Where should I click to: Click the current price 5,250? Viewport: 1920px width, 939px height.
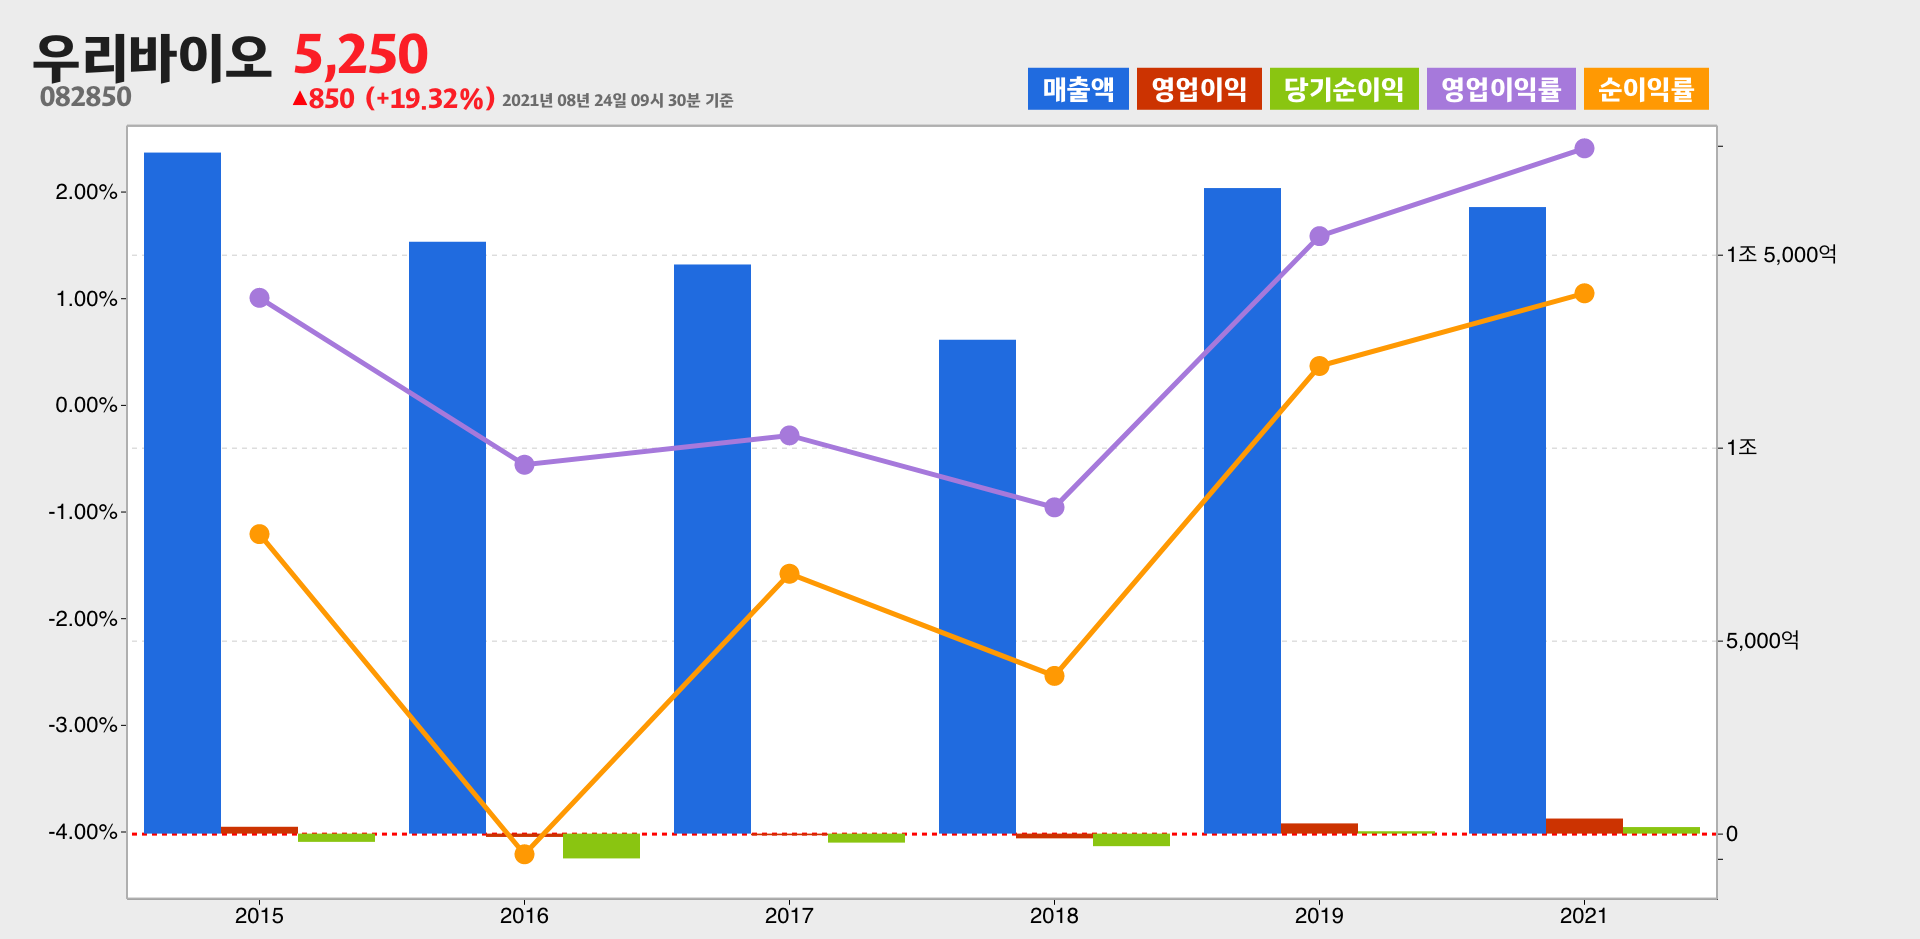pos(361,55)
